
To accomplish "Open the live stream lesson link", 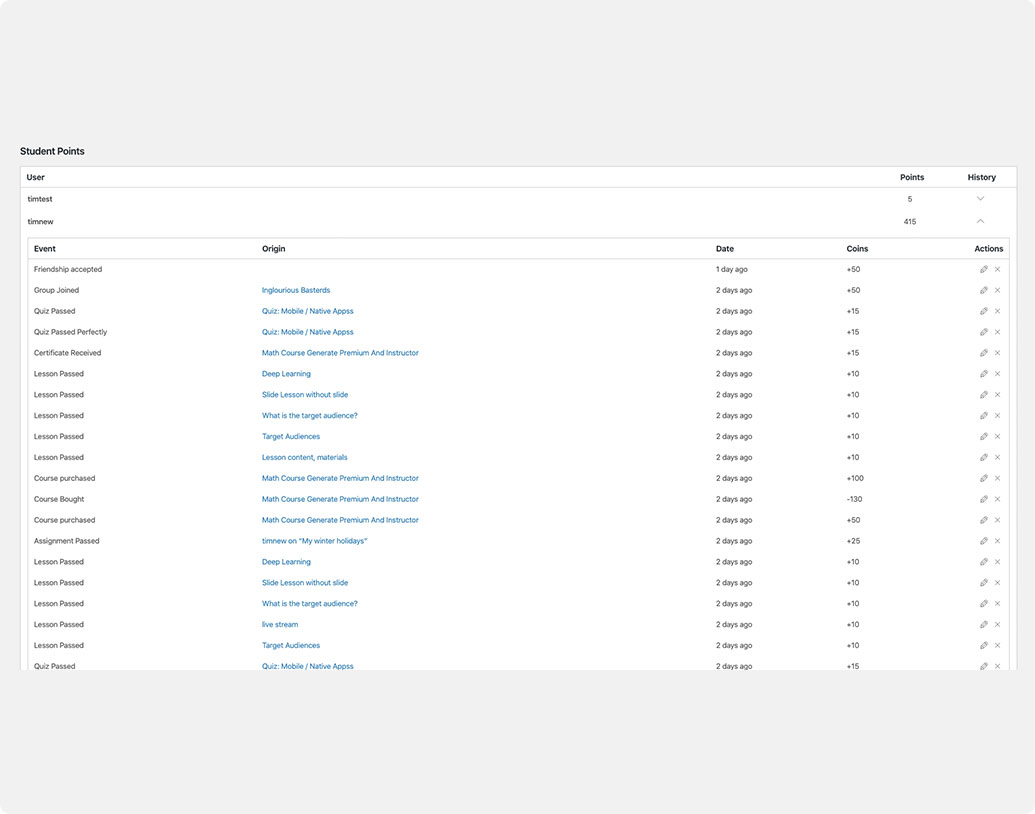I will coord(280,625).
